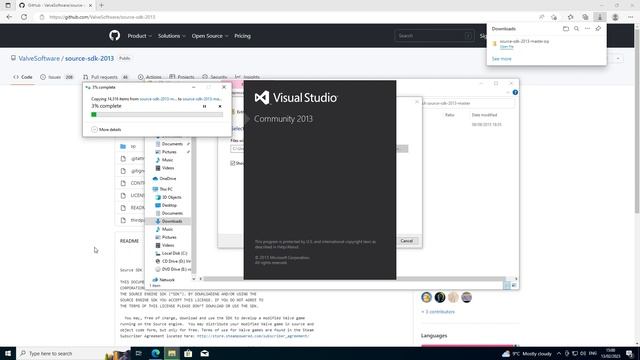This screenshot has height=360, width=640.
Task: Click Explorer horizontal scrollbar
Action: [354, 279]
